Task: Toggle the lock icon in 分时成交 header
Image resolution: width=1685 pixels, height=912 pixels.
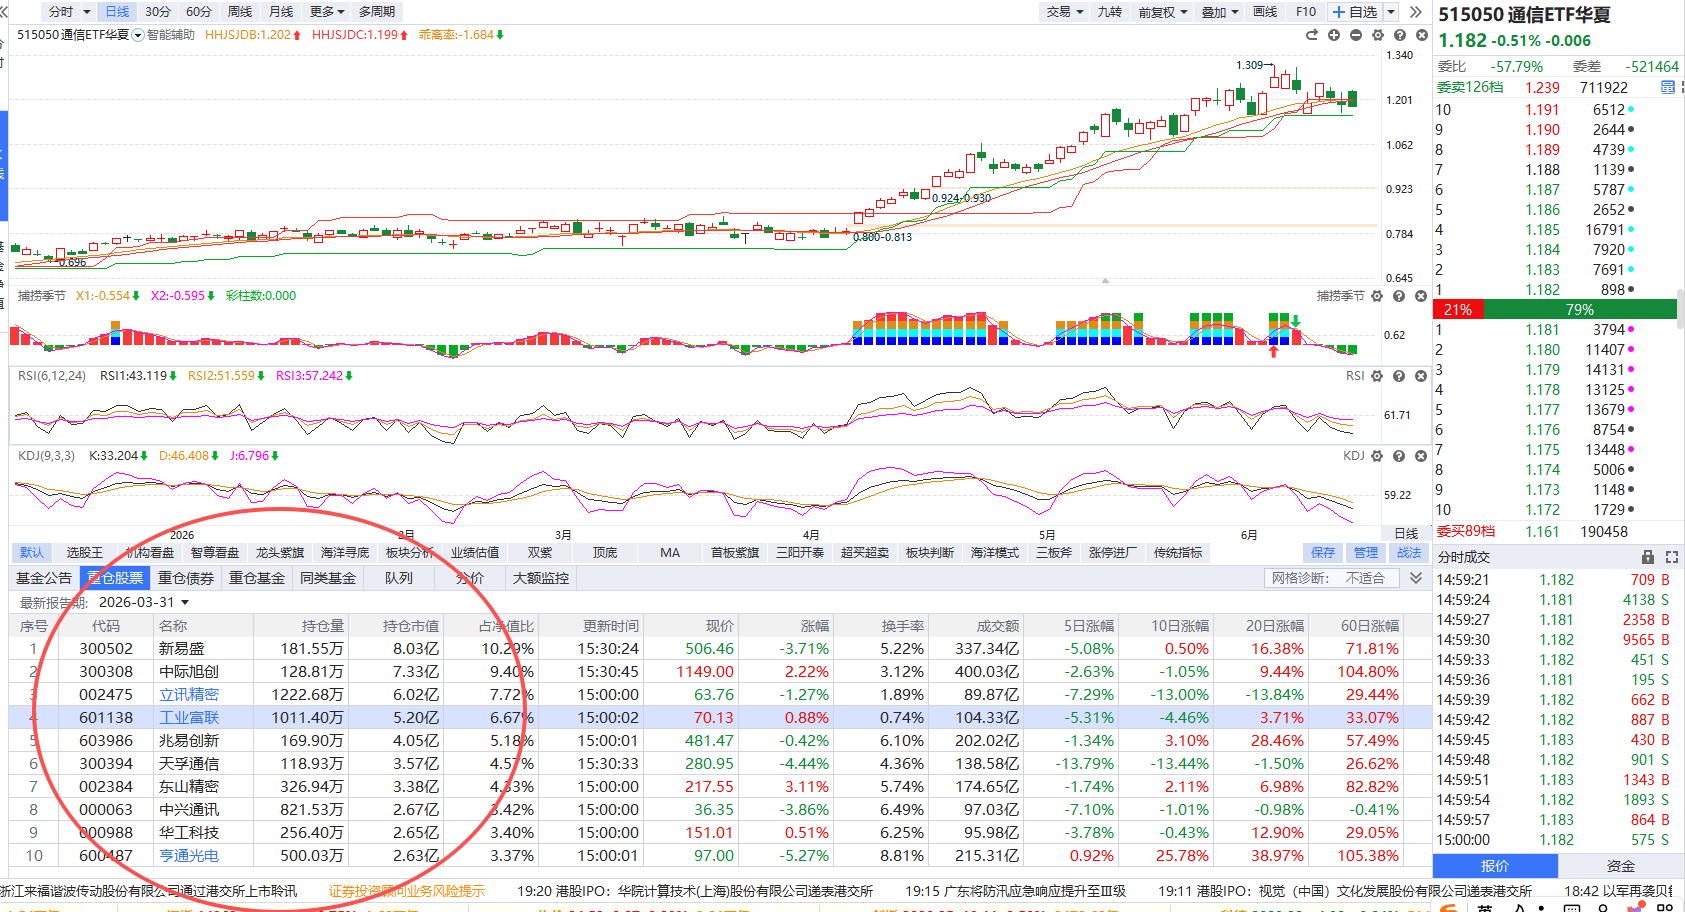Action: click(x=1648, y=557)
